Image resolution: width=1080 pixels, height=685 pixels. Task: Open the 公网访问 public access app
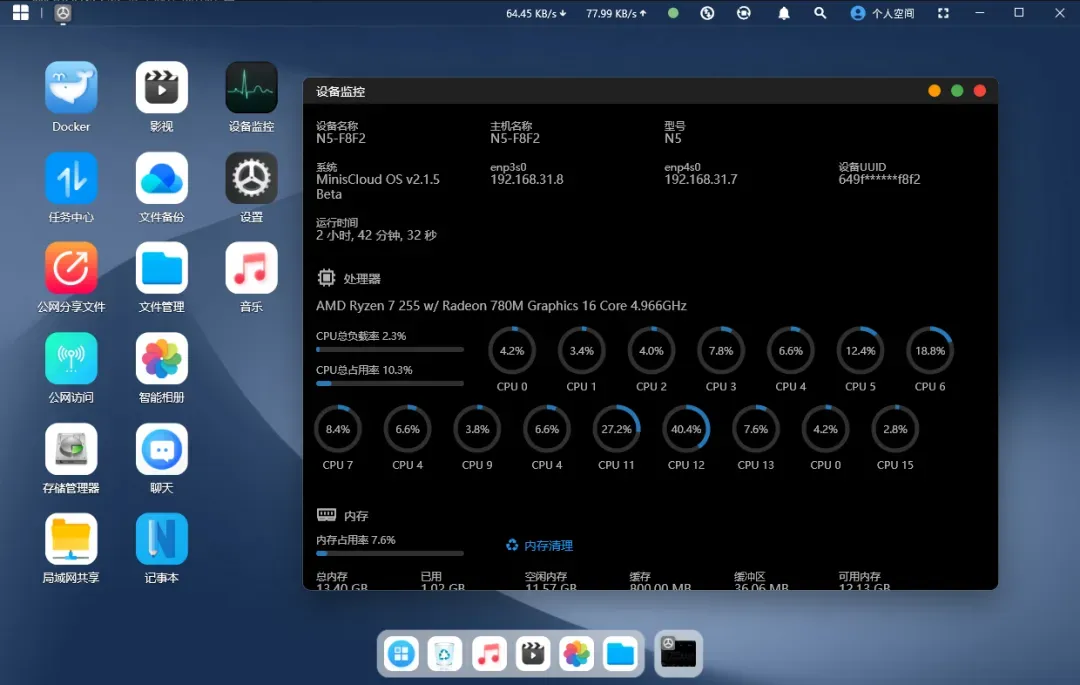pyautogui.click(x=71, y=359)
